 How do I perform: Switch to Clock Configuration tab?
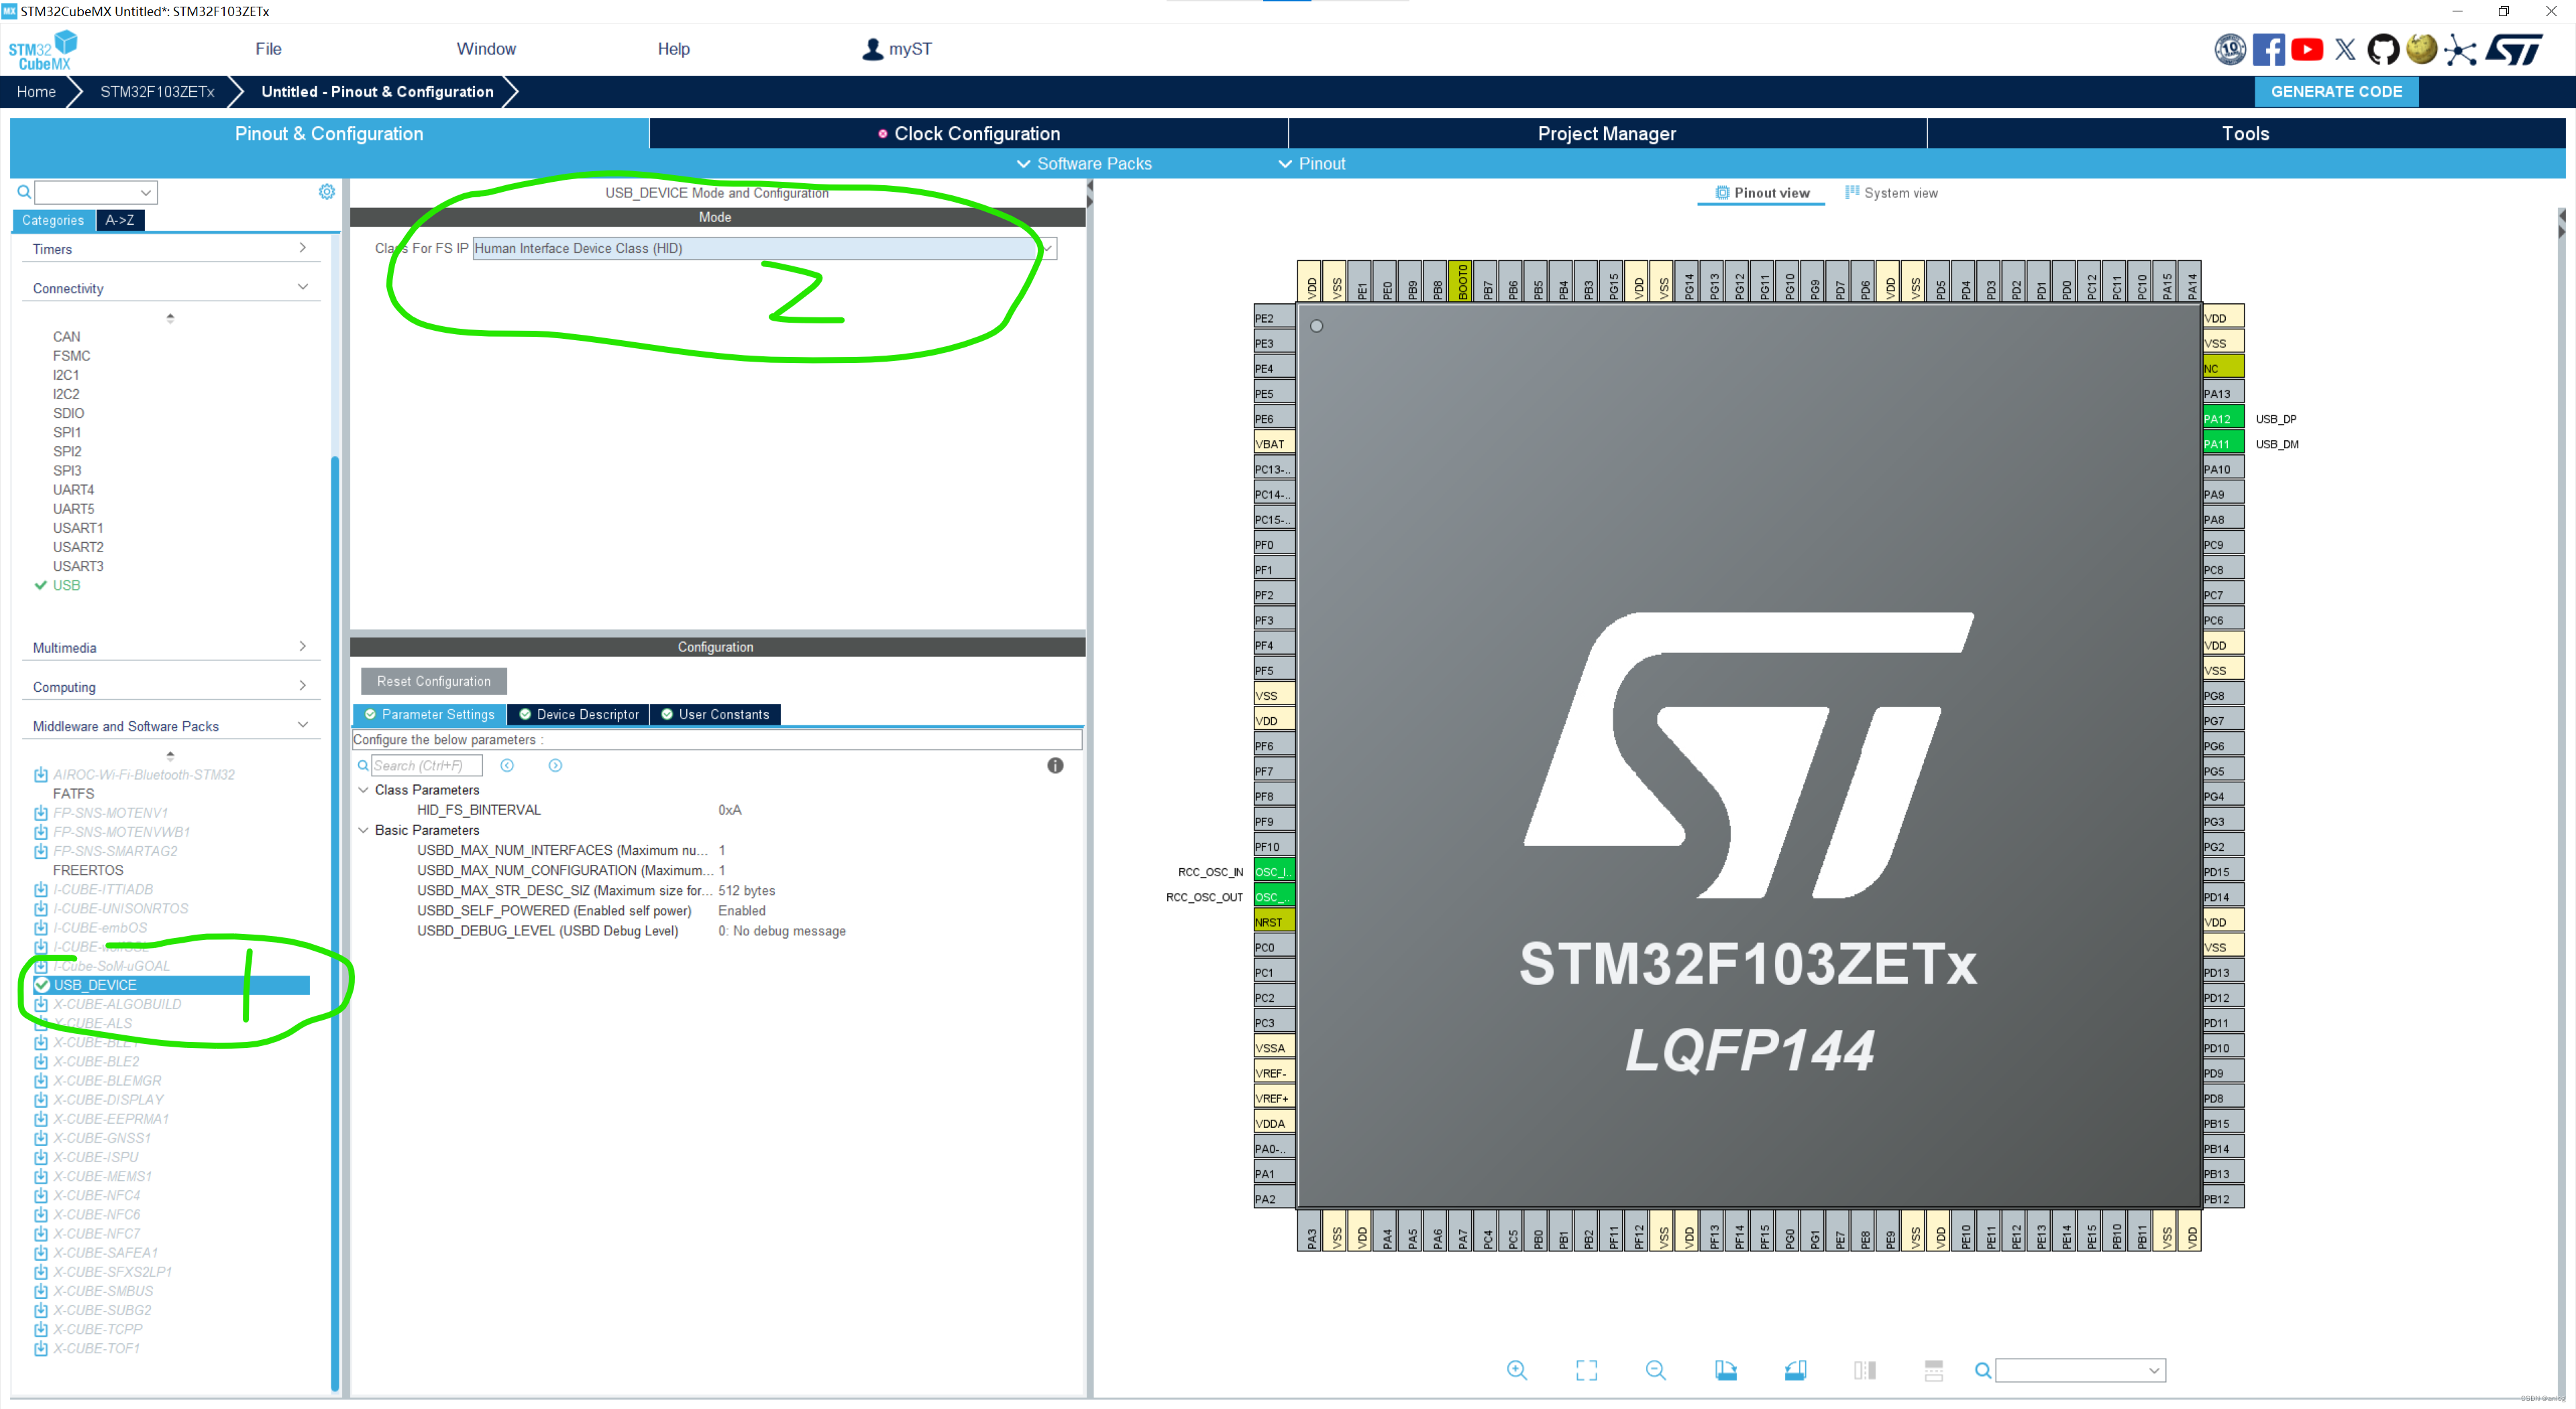(x=968, y=134)
